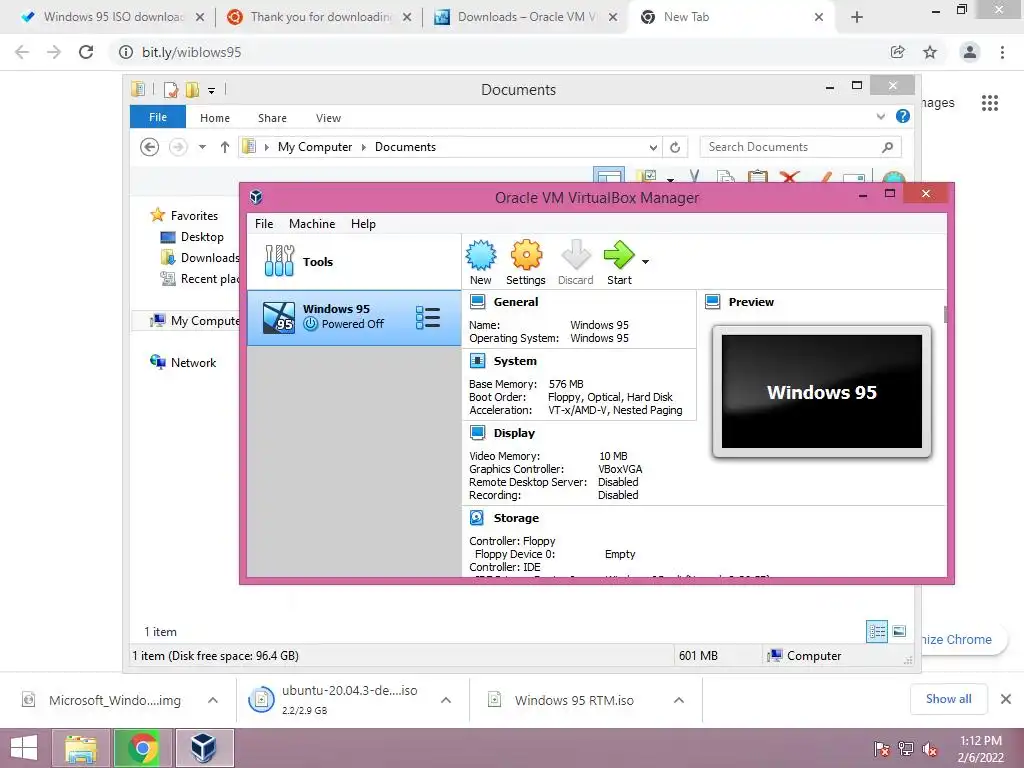Click the Chrome share page icon

[898, 52]
